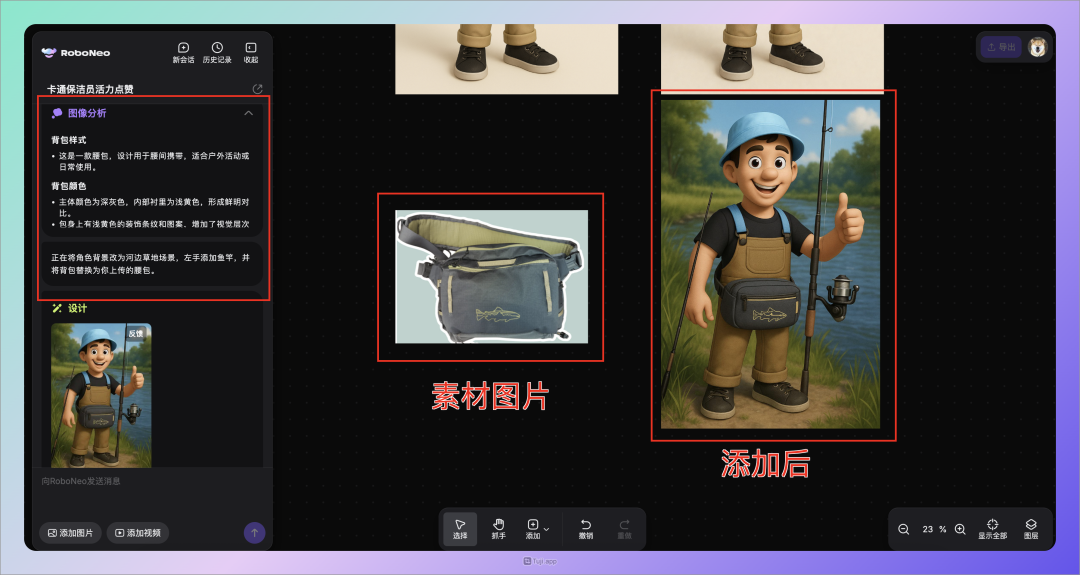Click the 设计 section label
The width and height of the screenshot is (1080, 575).
pyautogui.click(x=77, y=308)
